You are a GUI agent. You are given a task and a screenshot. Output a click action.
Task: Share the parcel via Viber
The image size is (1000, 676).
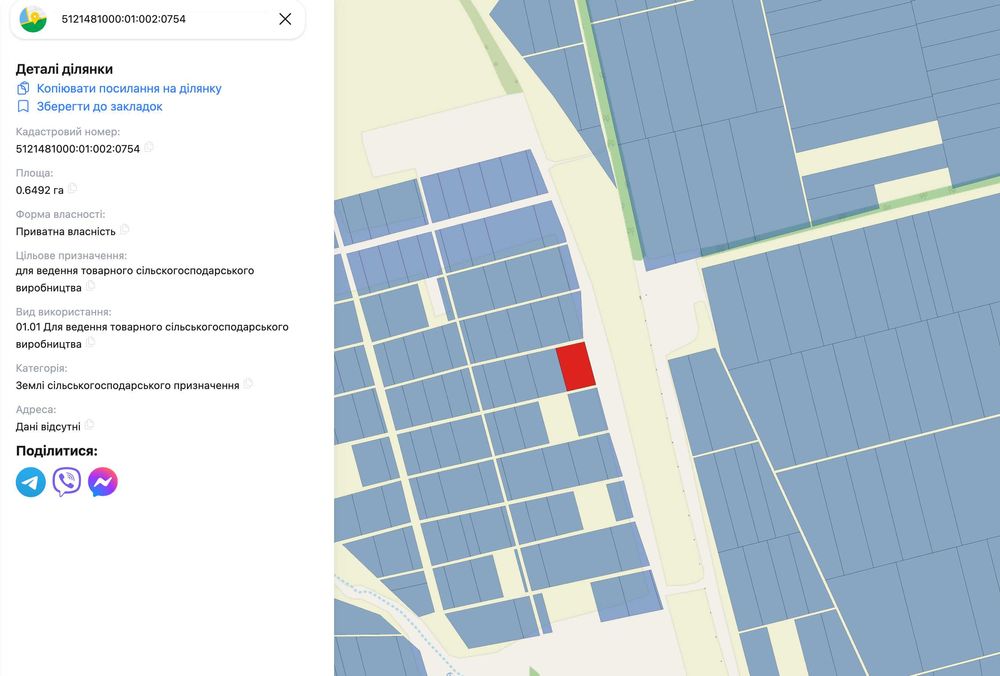click(66, 481)
